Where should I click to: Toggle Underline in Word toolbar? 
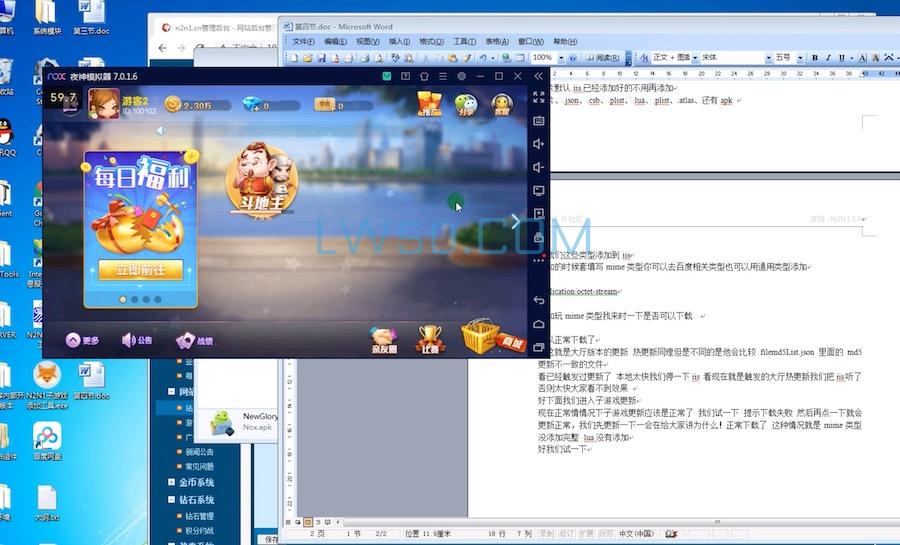pos(842,58)
